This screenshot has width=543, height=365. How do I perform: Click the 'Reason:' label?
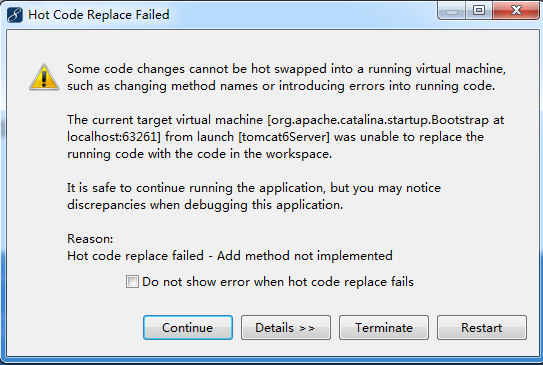(90, 239)
